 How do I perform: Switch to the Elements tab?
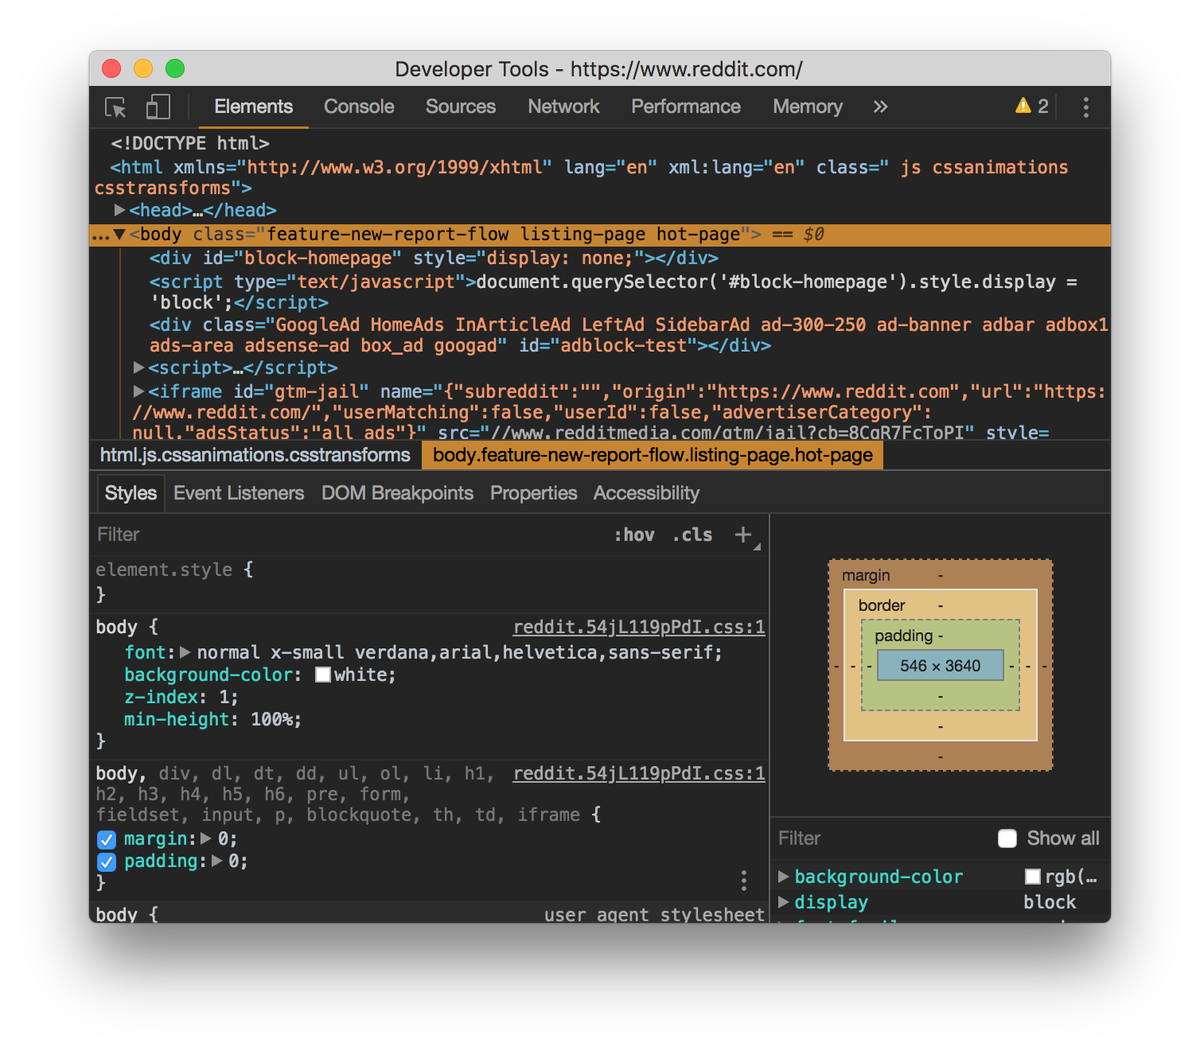pos(253,107)
